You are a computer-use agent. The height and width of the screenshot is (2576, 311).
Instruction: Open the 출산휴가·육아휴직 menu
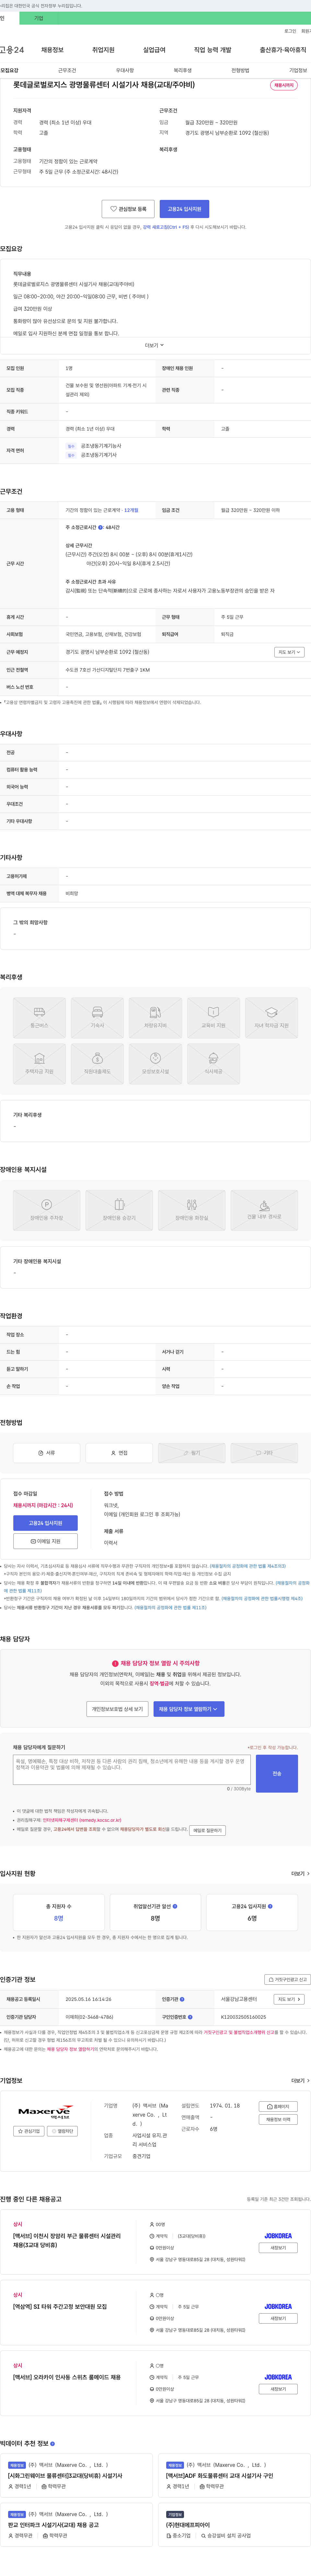point(283,50)
